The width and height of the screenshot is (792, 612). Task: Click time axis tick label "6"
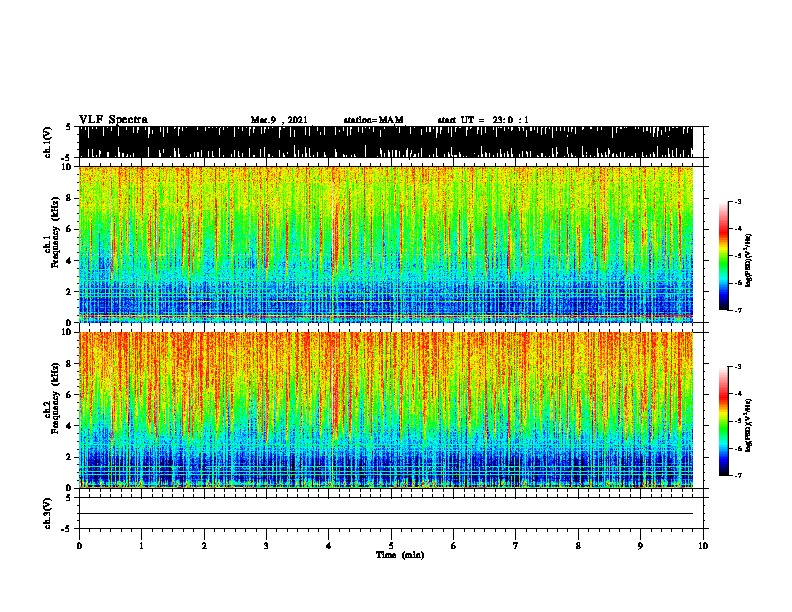click(454, 546)
